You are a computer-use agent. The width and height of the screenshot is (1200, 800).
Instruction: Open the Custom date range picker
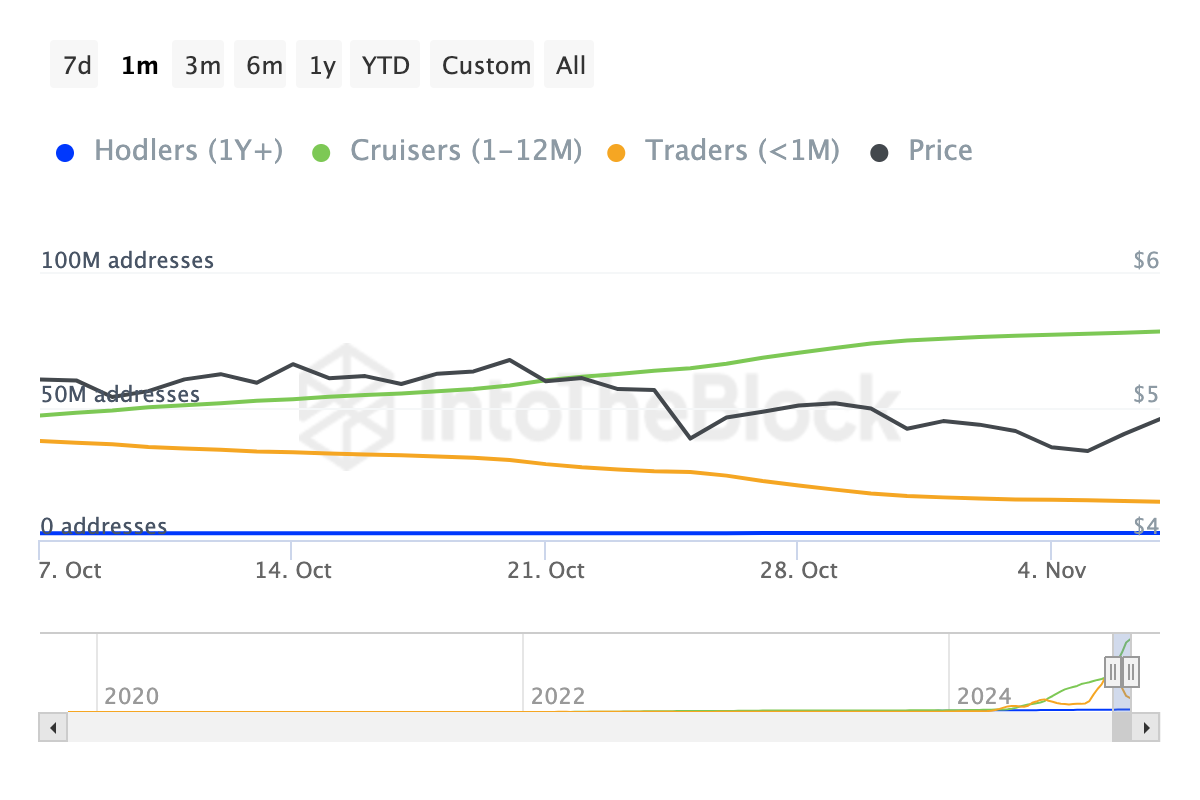(x=486, y=66)
